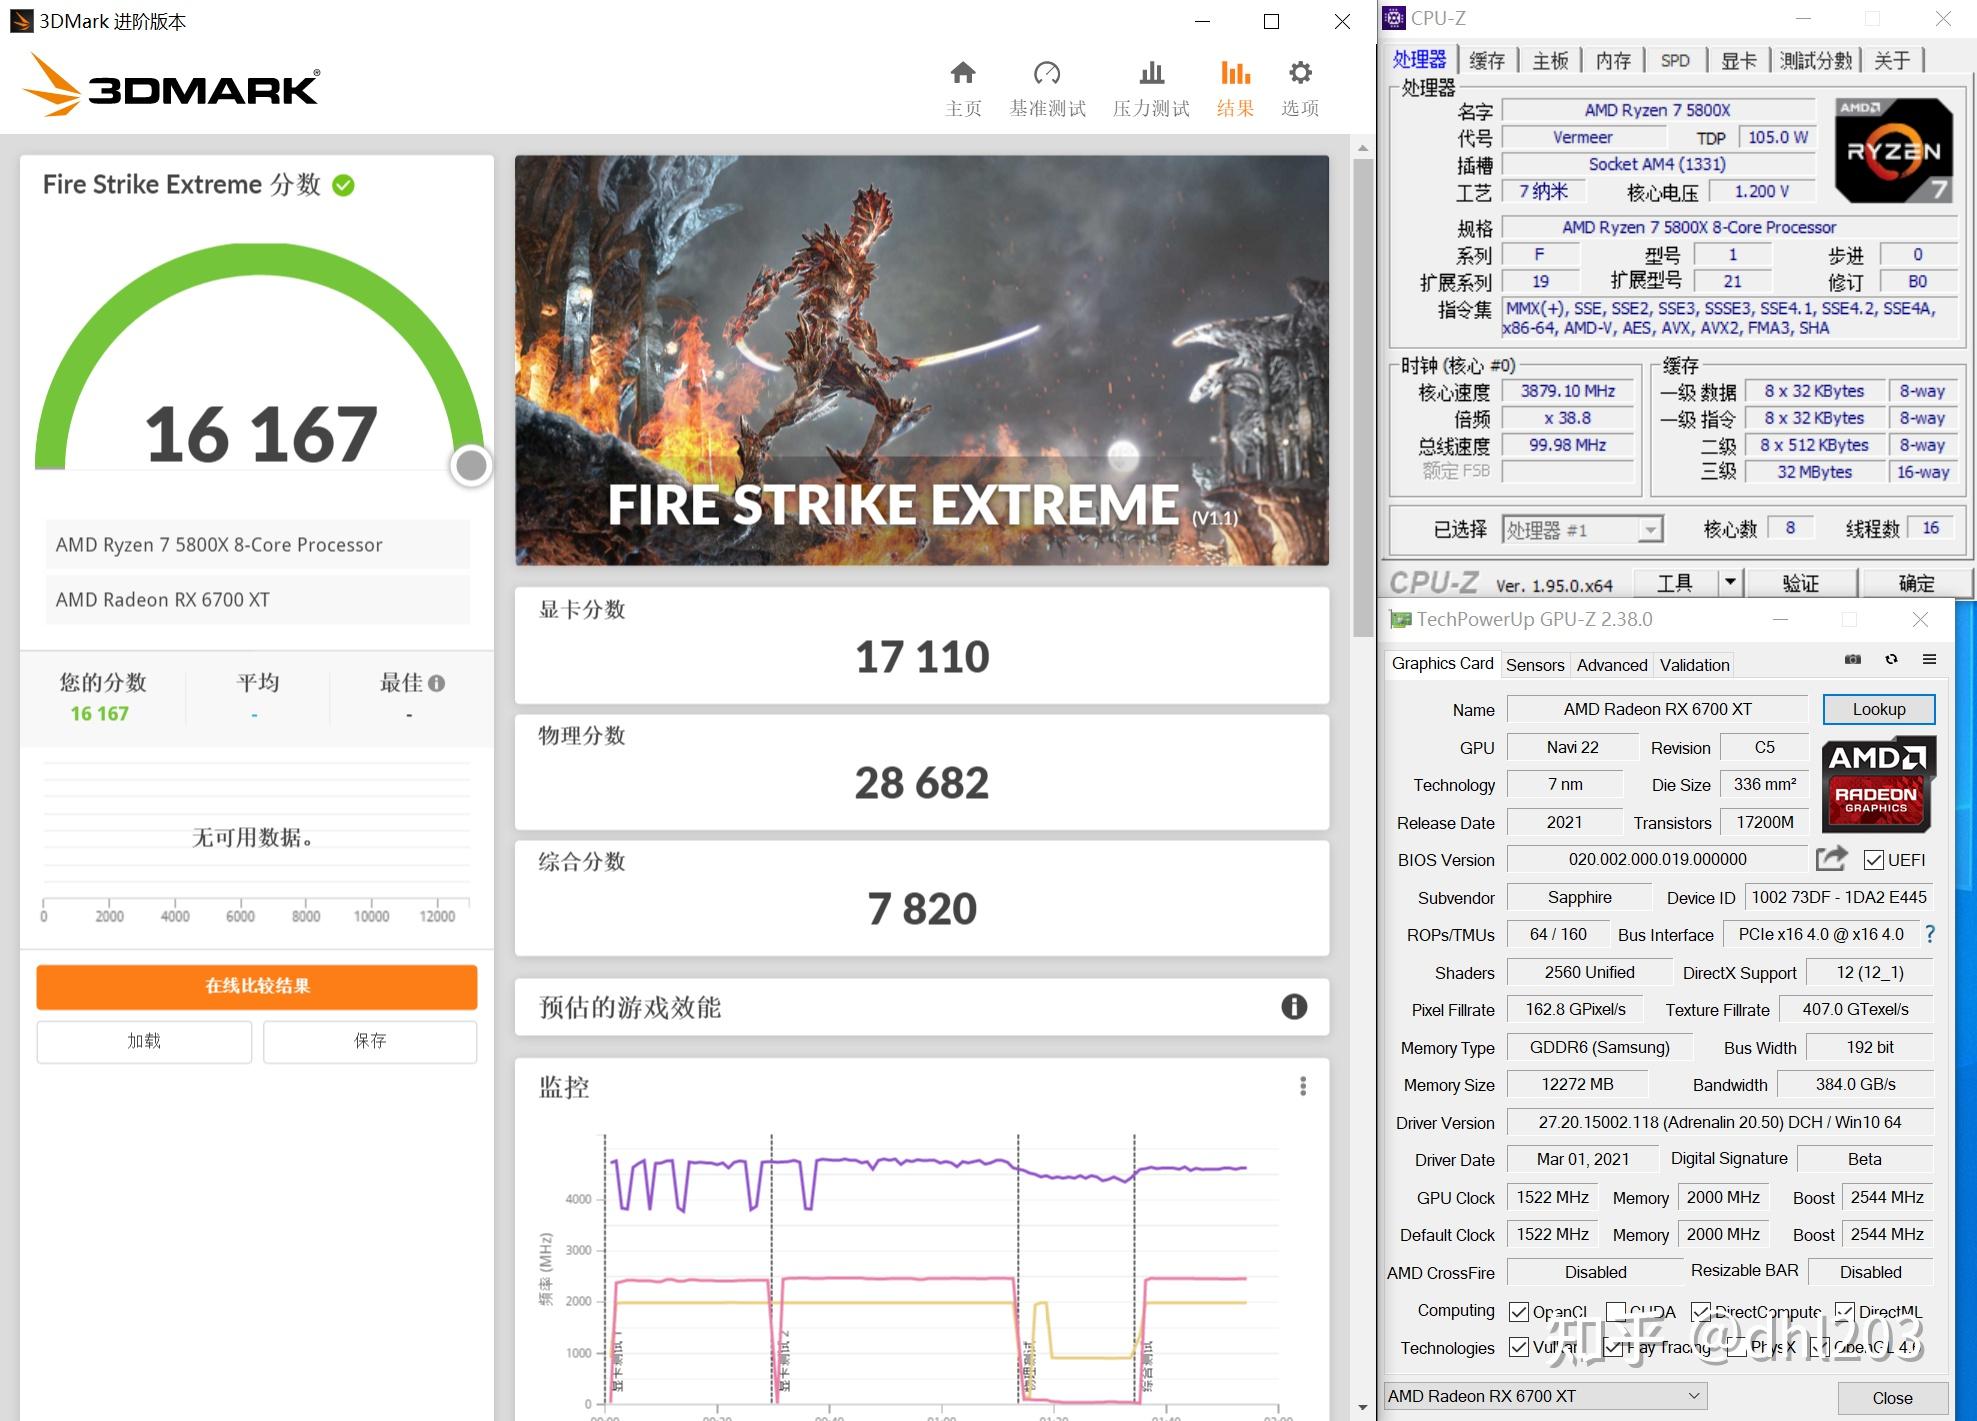The width and height of the screenshot is (1977, 1421).
Task: Toggle the UEFI checkbox in GPU-Z
Action: point(1873,859)
